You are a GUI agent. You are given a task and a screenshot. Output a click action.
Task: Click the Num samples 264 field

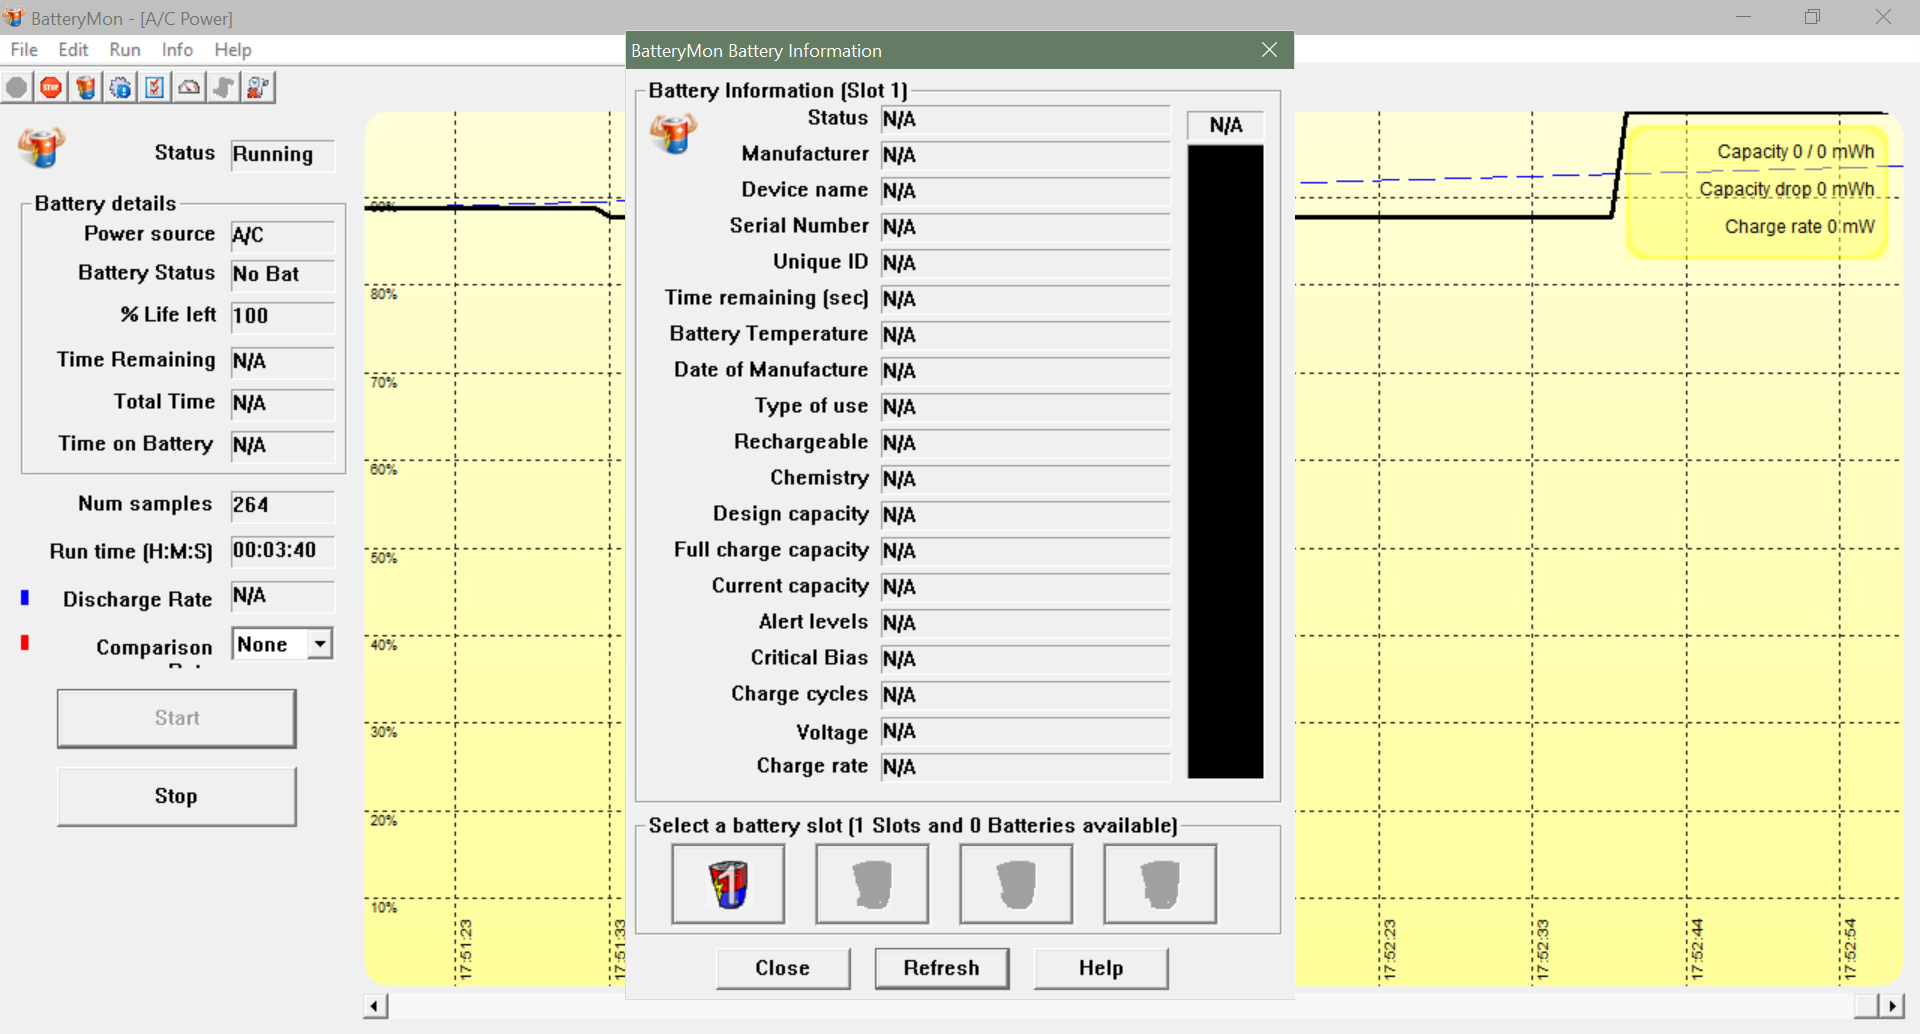(283, 506)
